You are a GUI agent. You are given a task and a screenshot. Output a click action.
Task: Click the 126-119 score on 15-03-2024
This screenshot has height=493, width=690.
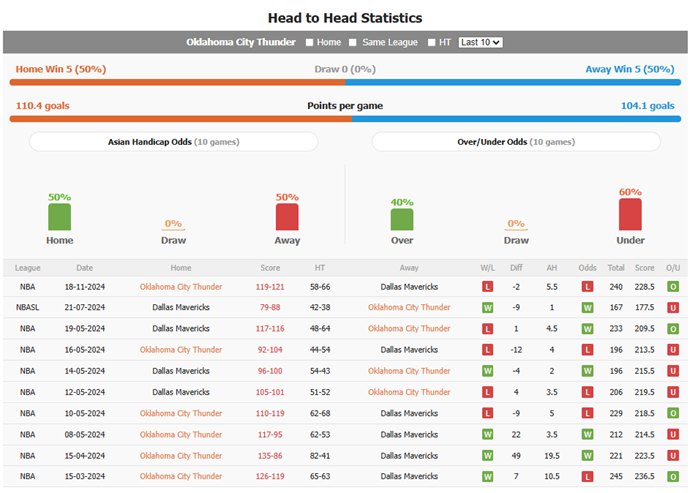tap(270, 477)
